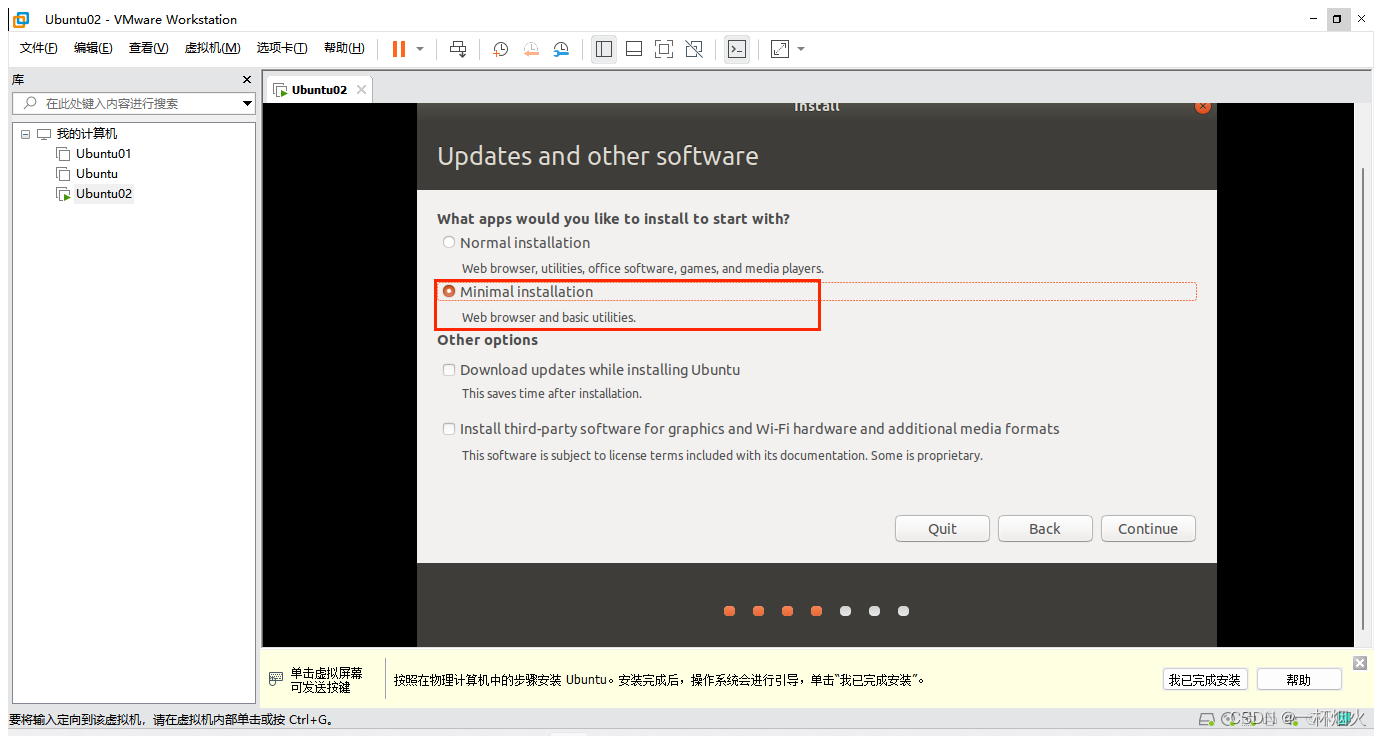Click the Back button
Viewport: 1382px width, 736px height.
1044,529
